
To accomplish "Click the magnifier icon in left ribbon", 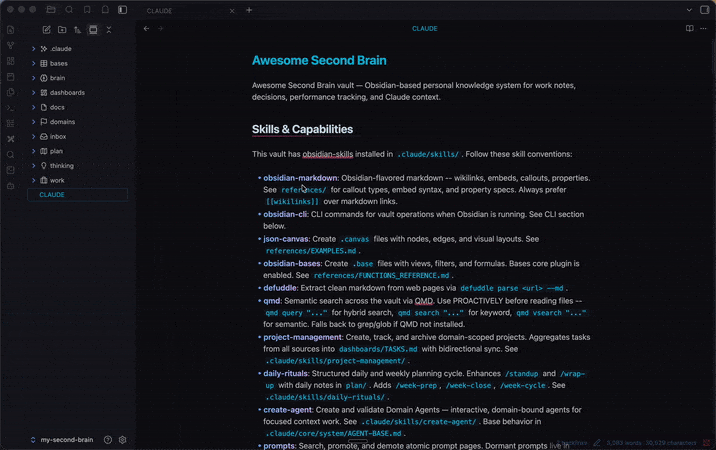I will click(11, 154).
